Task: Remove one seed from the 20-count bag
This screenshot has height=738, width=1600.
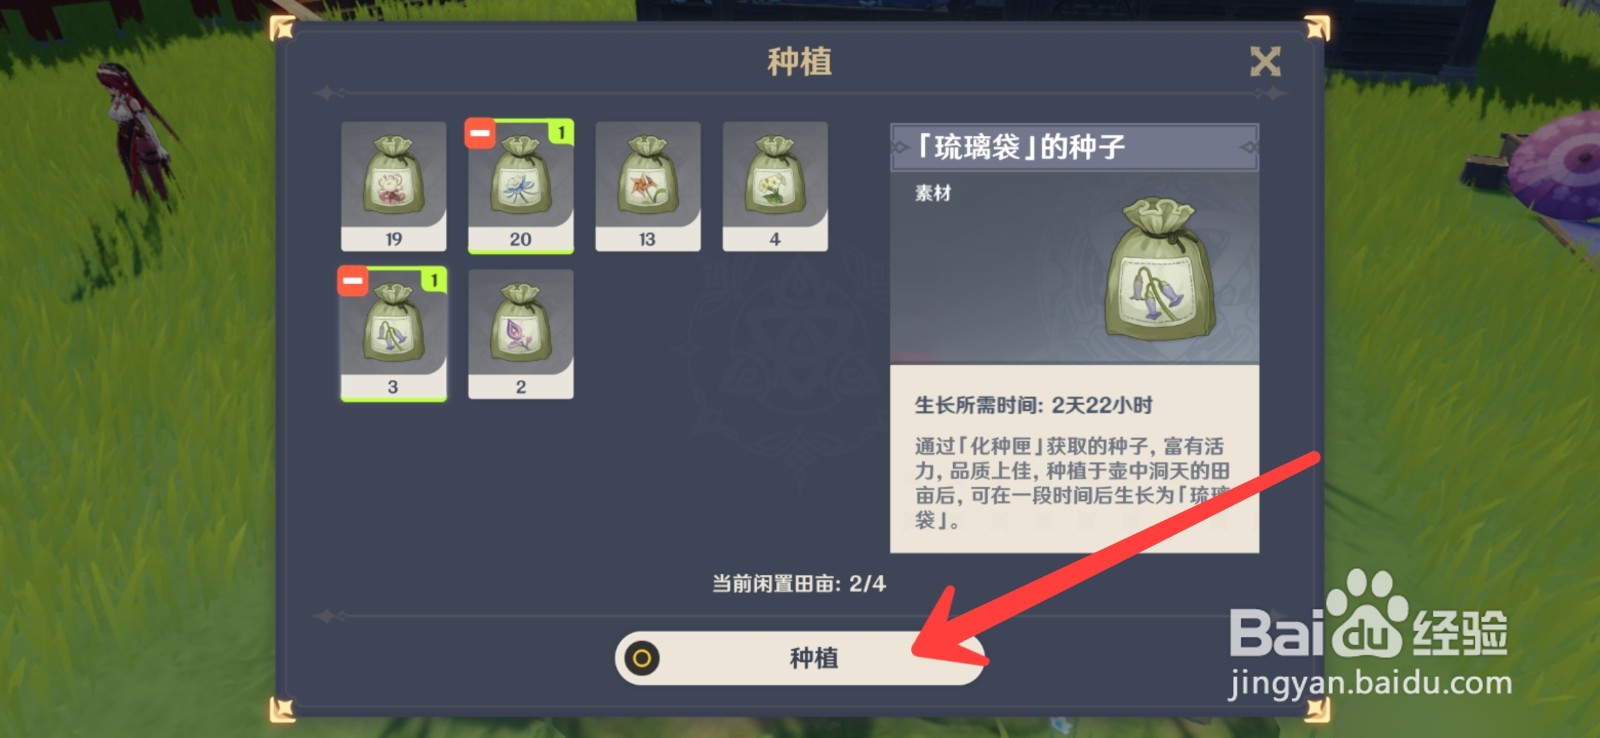Action: (480, 132)
